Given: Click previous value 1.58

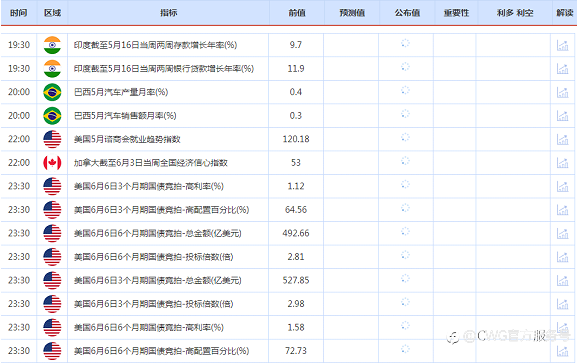Looking at the screenshot, I should [x=296, y=327].
